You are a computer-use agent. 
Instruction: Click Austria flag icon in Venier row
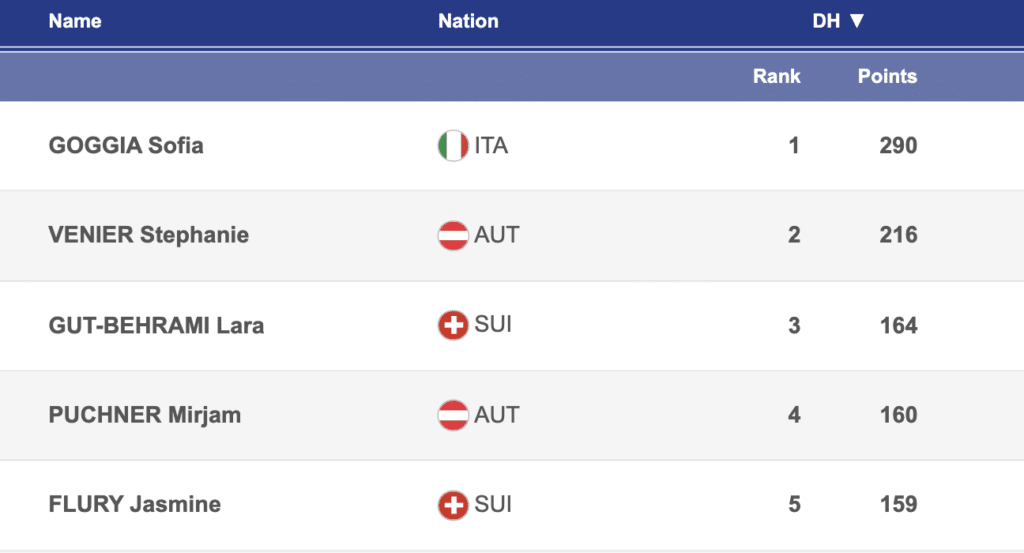pos(453,236)
